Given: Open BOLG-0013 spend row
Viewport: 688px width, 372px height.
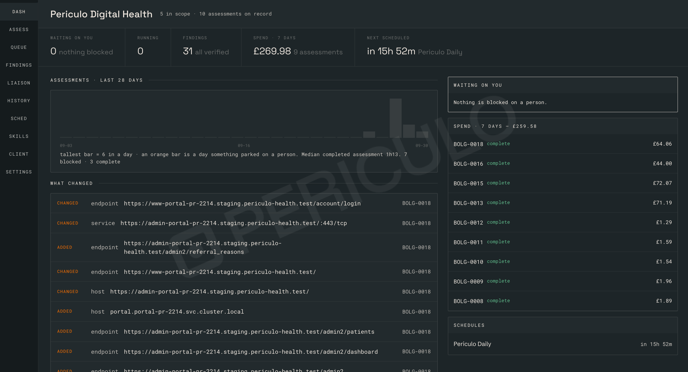Looking at the screenshot, I should (x=563, y=203).
